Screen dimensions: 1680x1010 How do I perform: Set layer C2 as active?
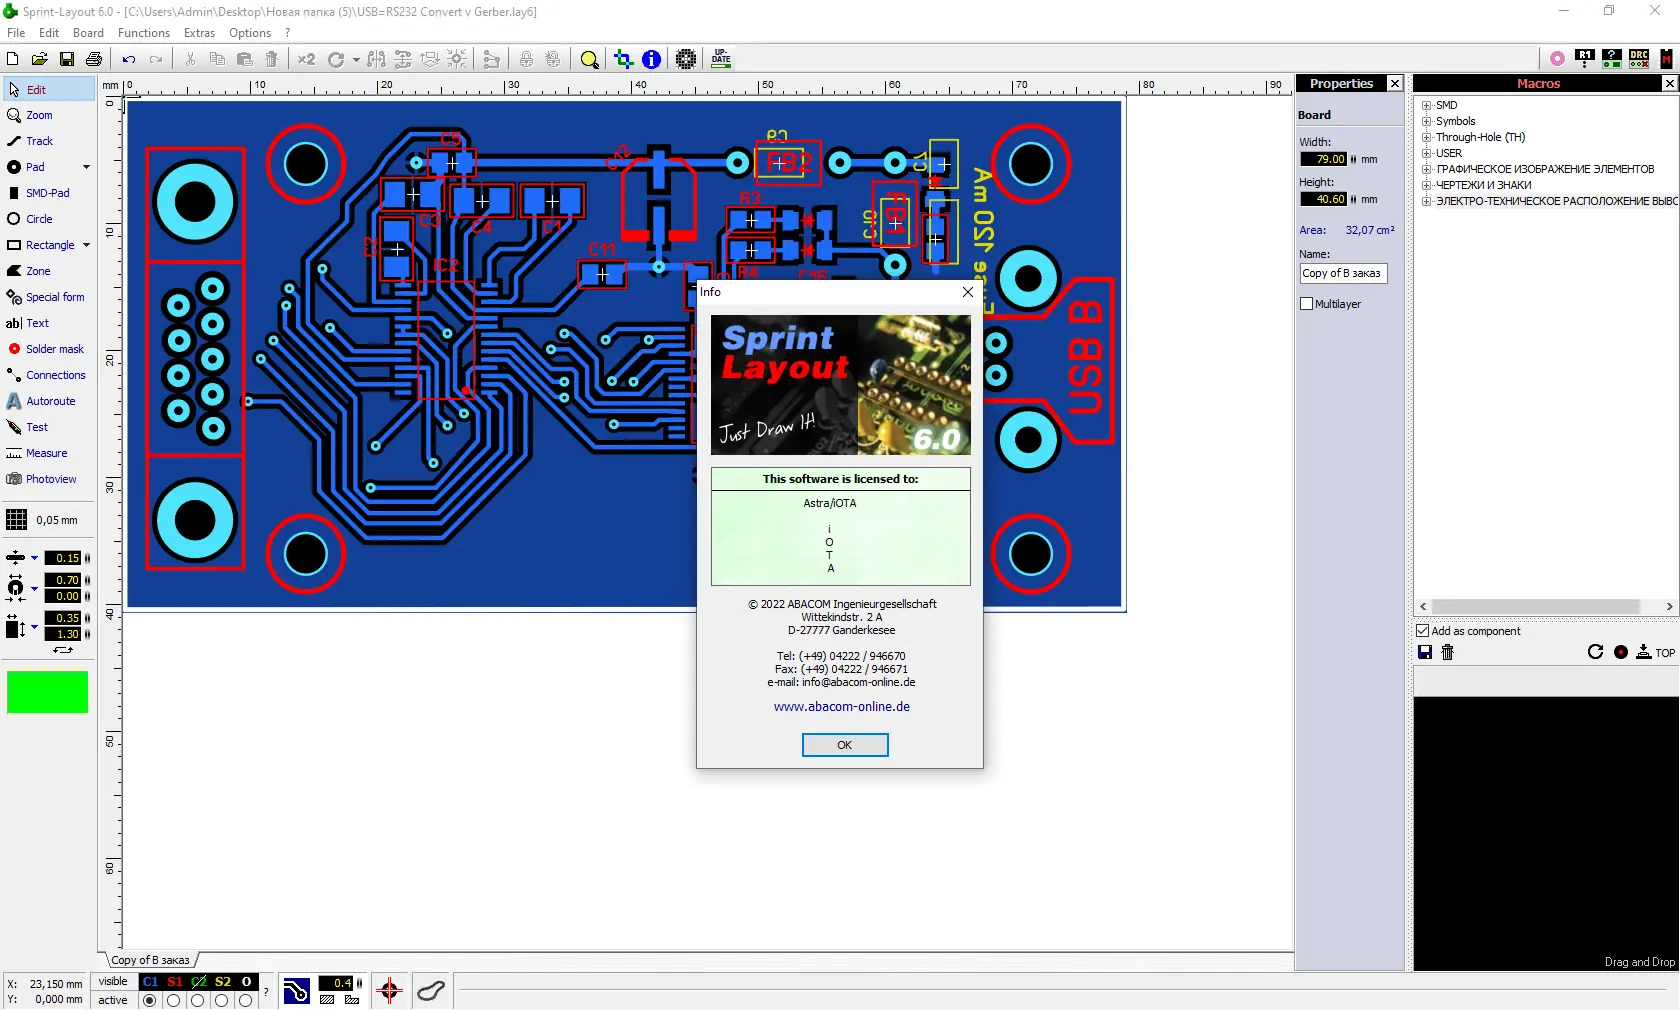tap(198, 1001)
